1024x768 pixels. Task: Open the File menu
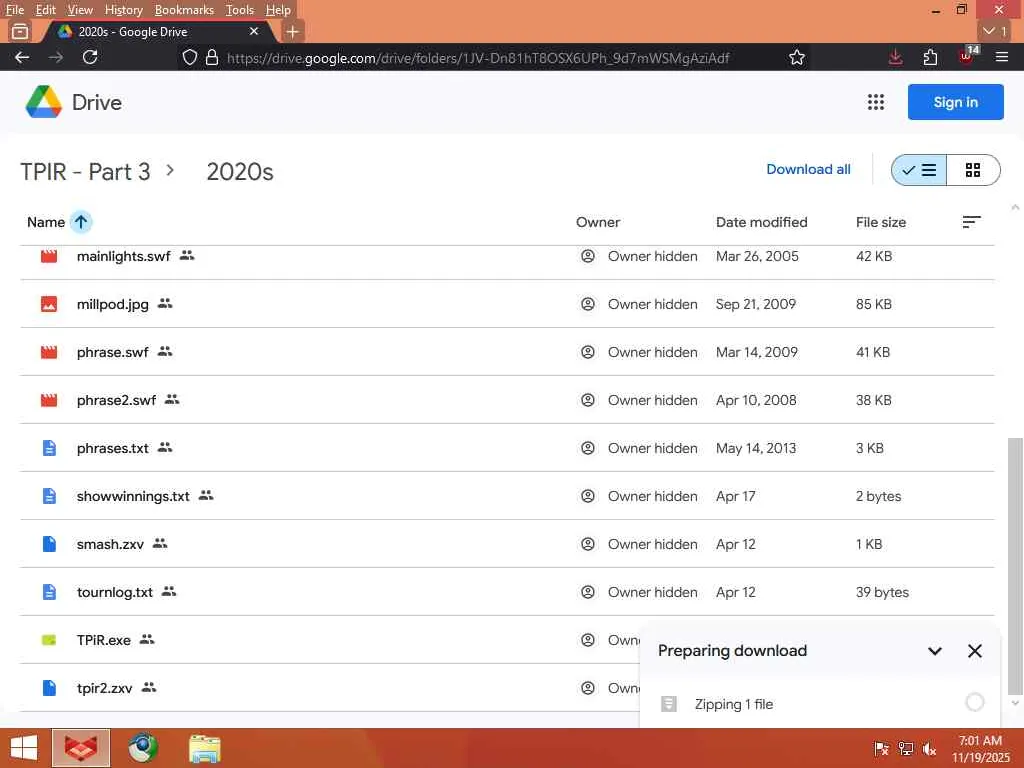pos(14,10)
